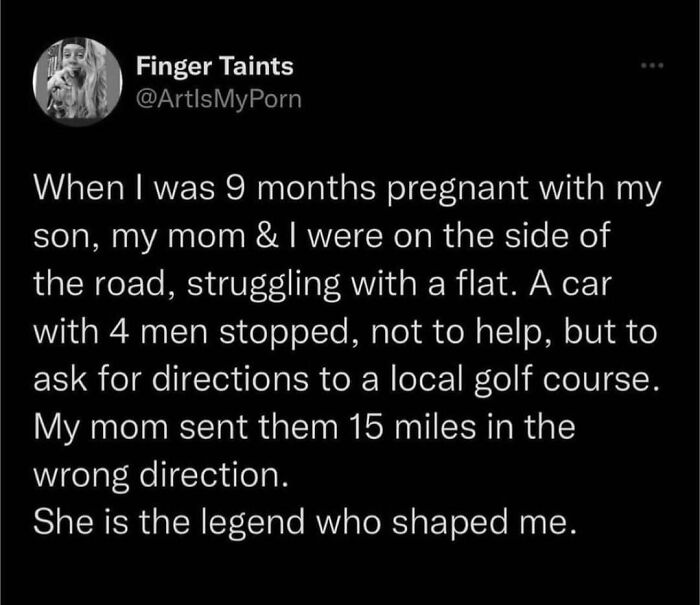This screenshot has width=700, height=605.
Task: Click the display name Finger Taints
Action: 215,66
